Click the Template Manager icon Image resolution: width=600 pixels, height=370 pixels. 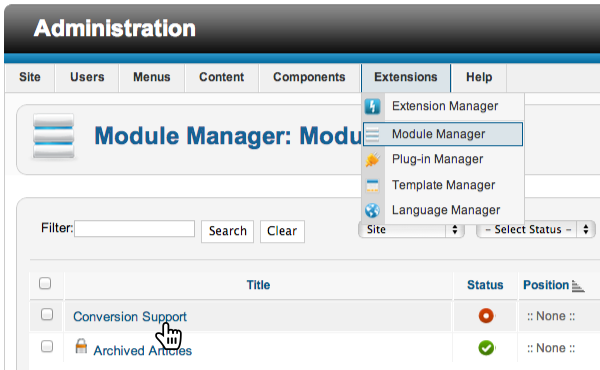coord(372,185)
